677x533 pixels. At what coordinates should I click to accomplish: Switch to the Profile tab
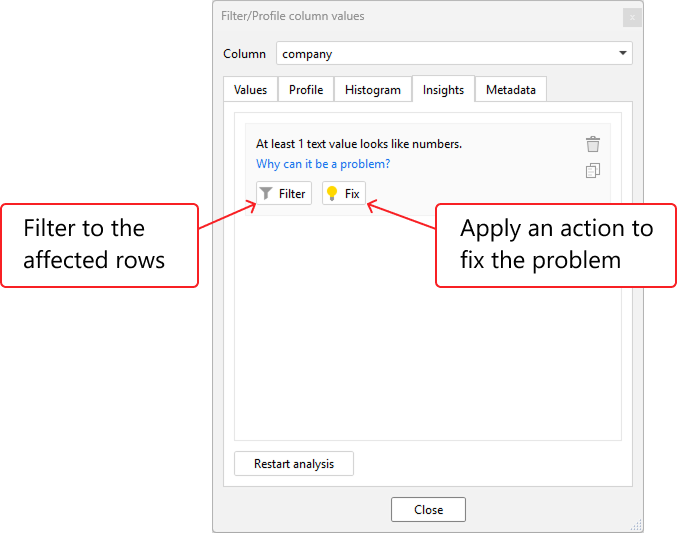coord(306,90)
